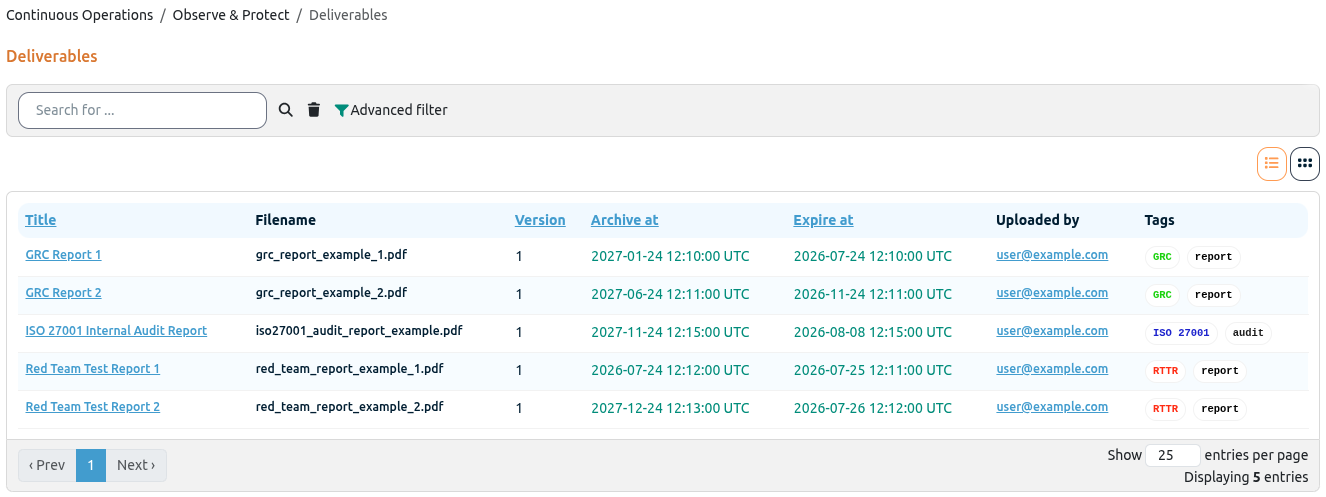The width and height of the screenshot is (1326, 497).
Task: Click GRC tag in GRC Report 2 row
Action: click(1162, 295)
